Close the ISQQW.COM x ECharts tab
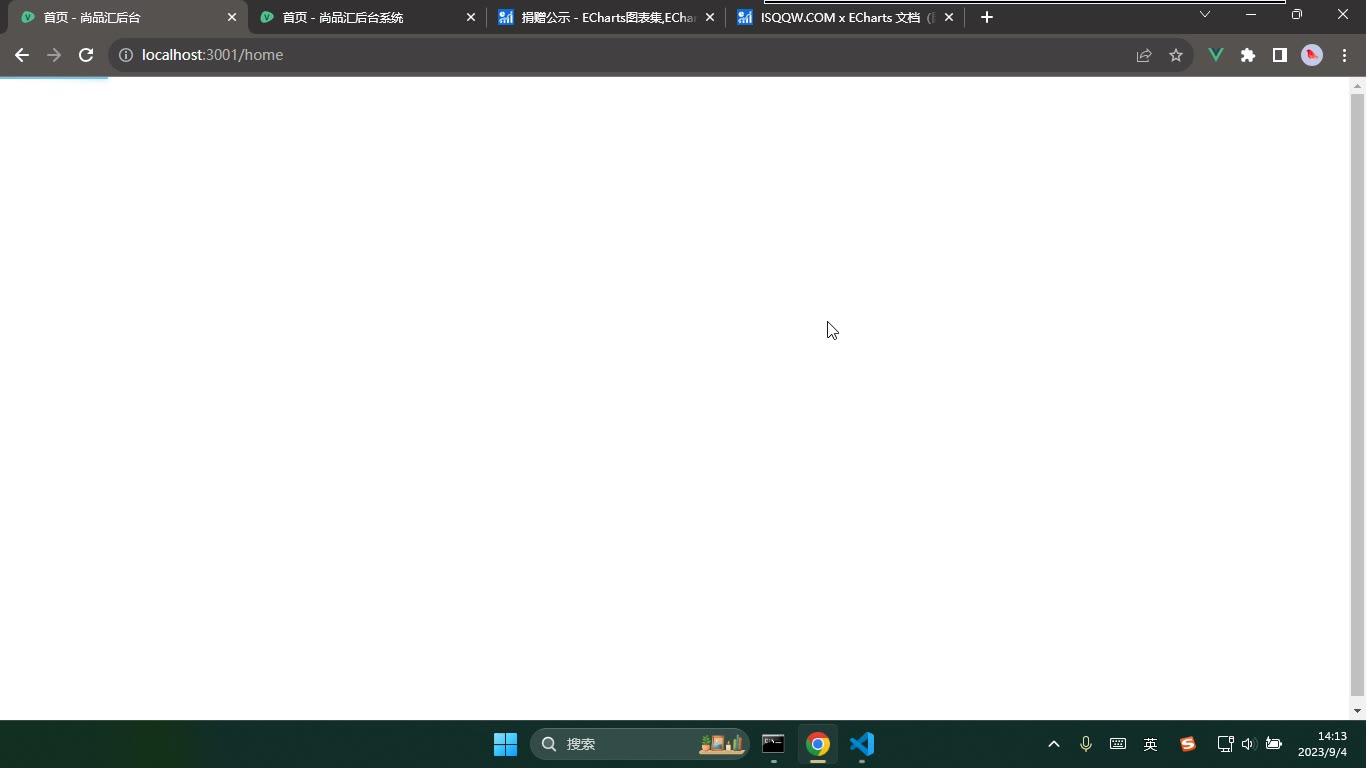This screenshot has width=1366, height=768. click(x=949, y=17)
